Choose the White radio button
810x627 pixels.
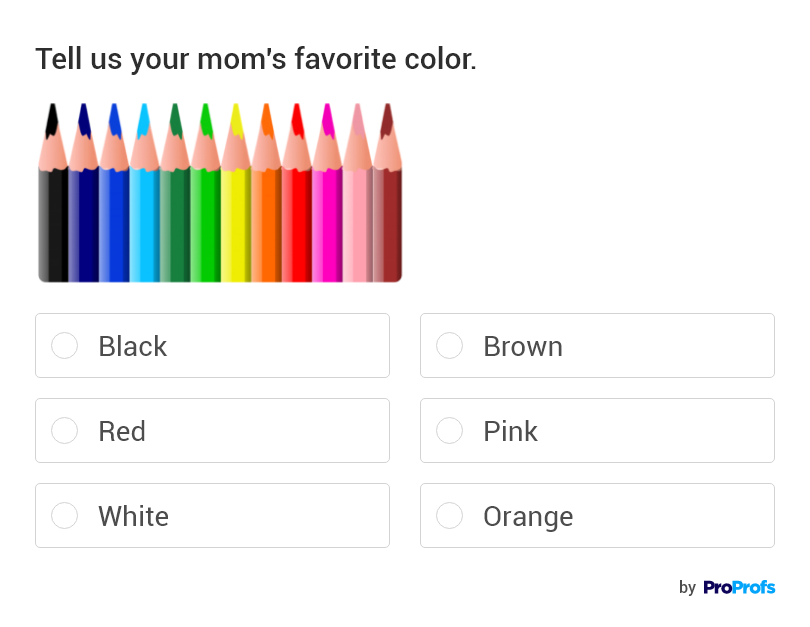[x=65, y=516]
